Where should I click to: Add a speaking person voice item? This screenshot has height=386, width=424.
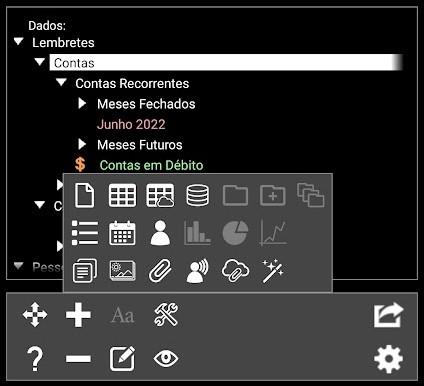click(x=198, y=270)
